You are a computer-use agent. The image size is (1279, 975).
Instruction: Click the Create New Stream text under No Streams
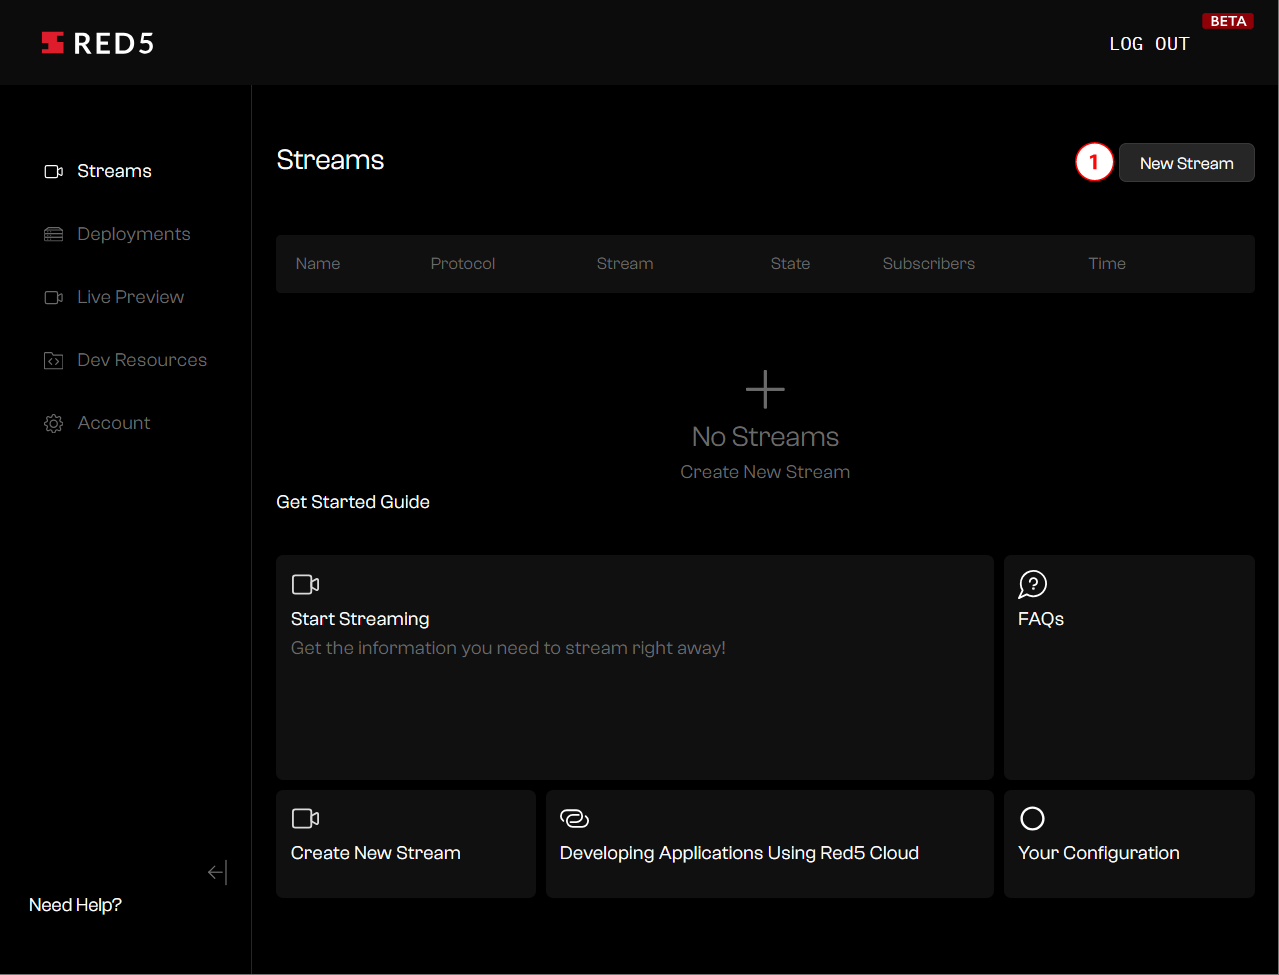point(765,472)
